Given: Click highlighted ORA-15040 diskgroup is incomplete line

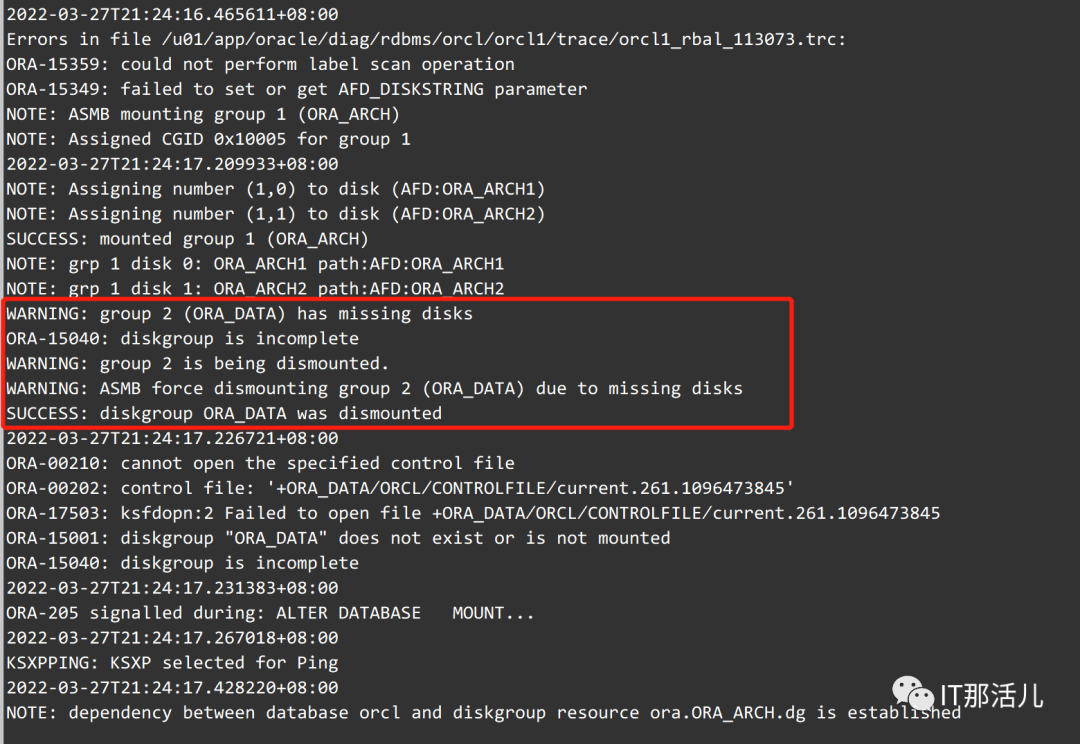Looking at the screenshot, I should [183, 338].
